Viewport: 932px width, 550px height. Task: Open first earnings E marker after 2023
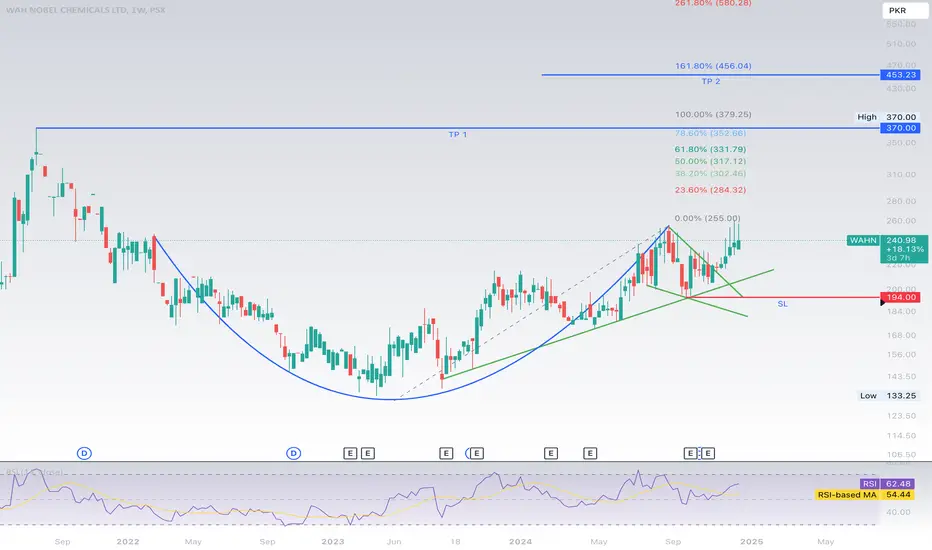(x=350, y=454)
